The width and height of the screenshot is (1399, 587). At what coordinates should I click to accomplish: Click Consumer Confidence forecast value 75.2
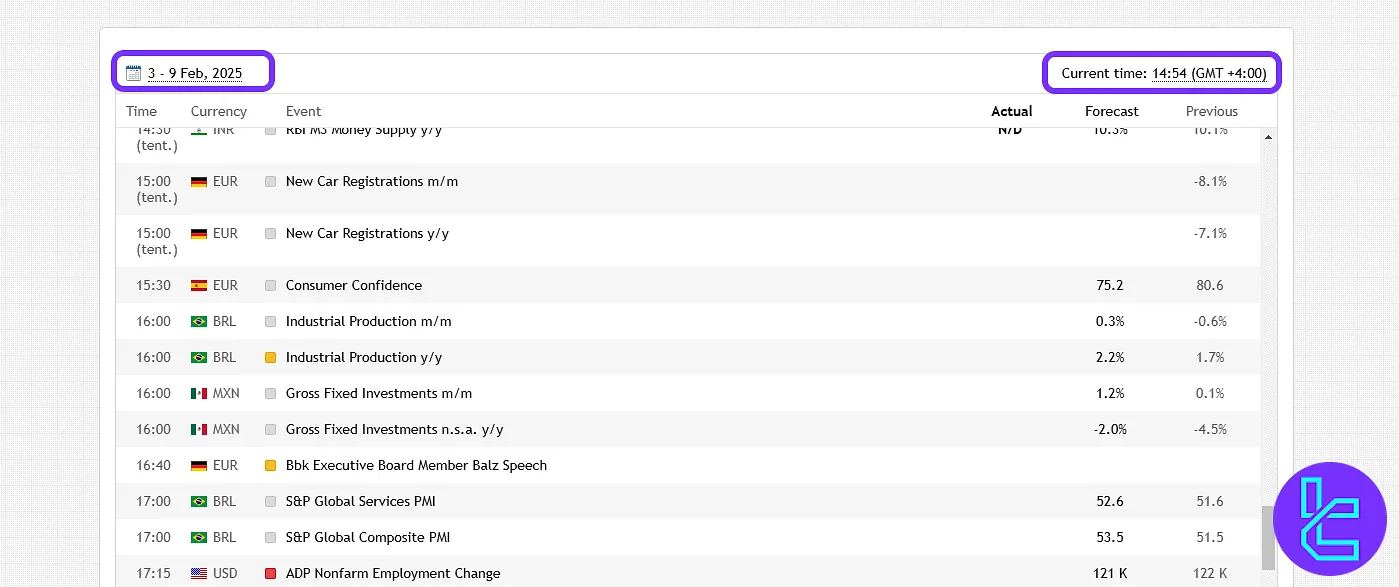[1110, 285]
